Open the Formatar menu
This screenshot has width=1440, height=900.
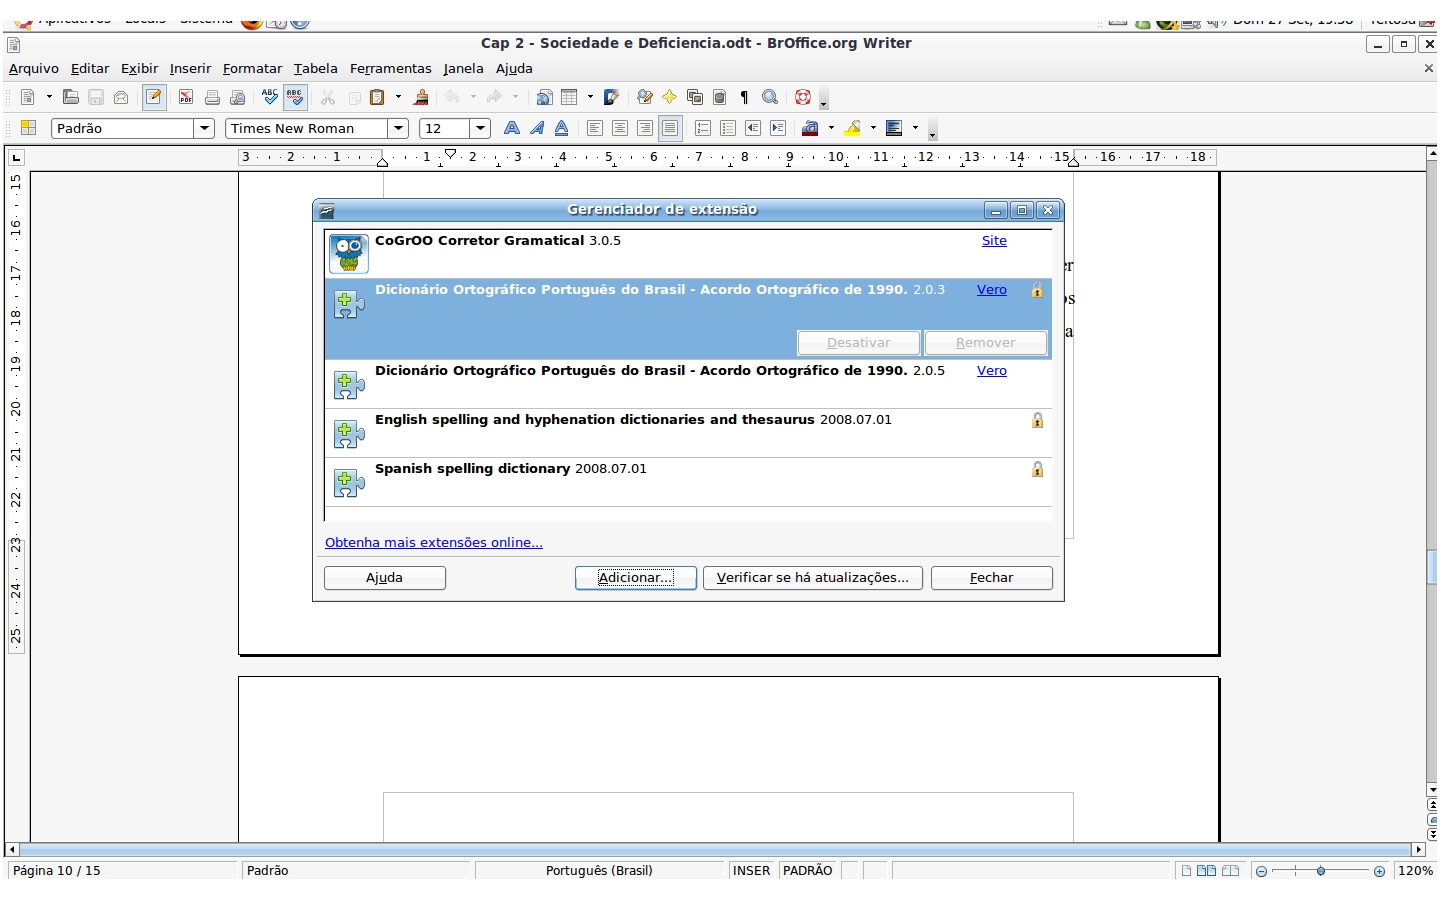click(252, 68)
